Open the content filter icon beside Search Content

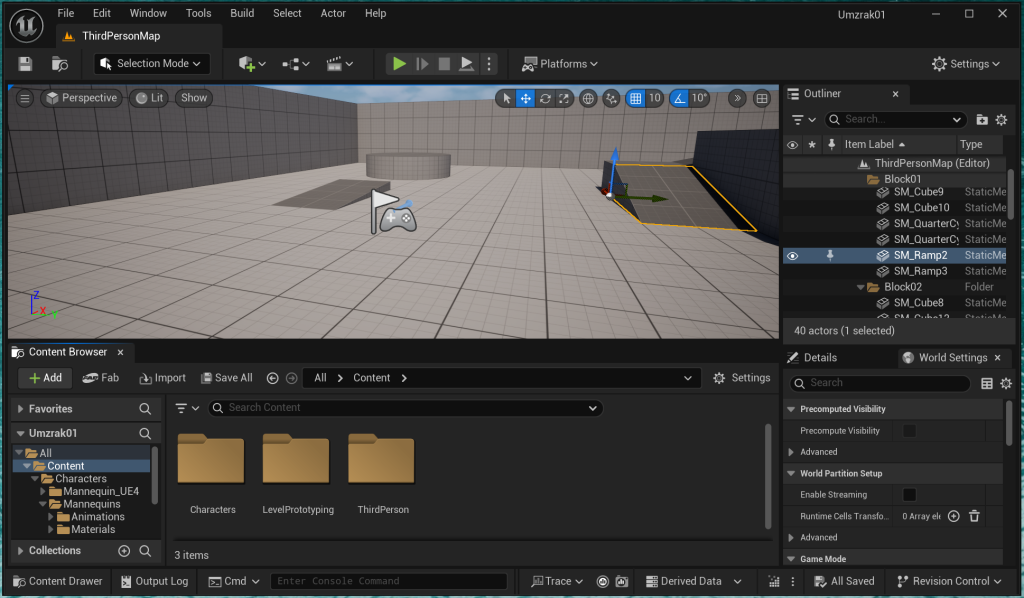click(187, 408)
